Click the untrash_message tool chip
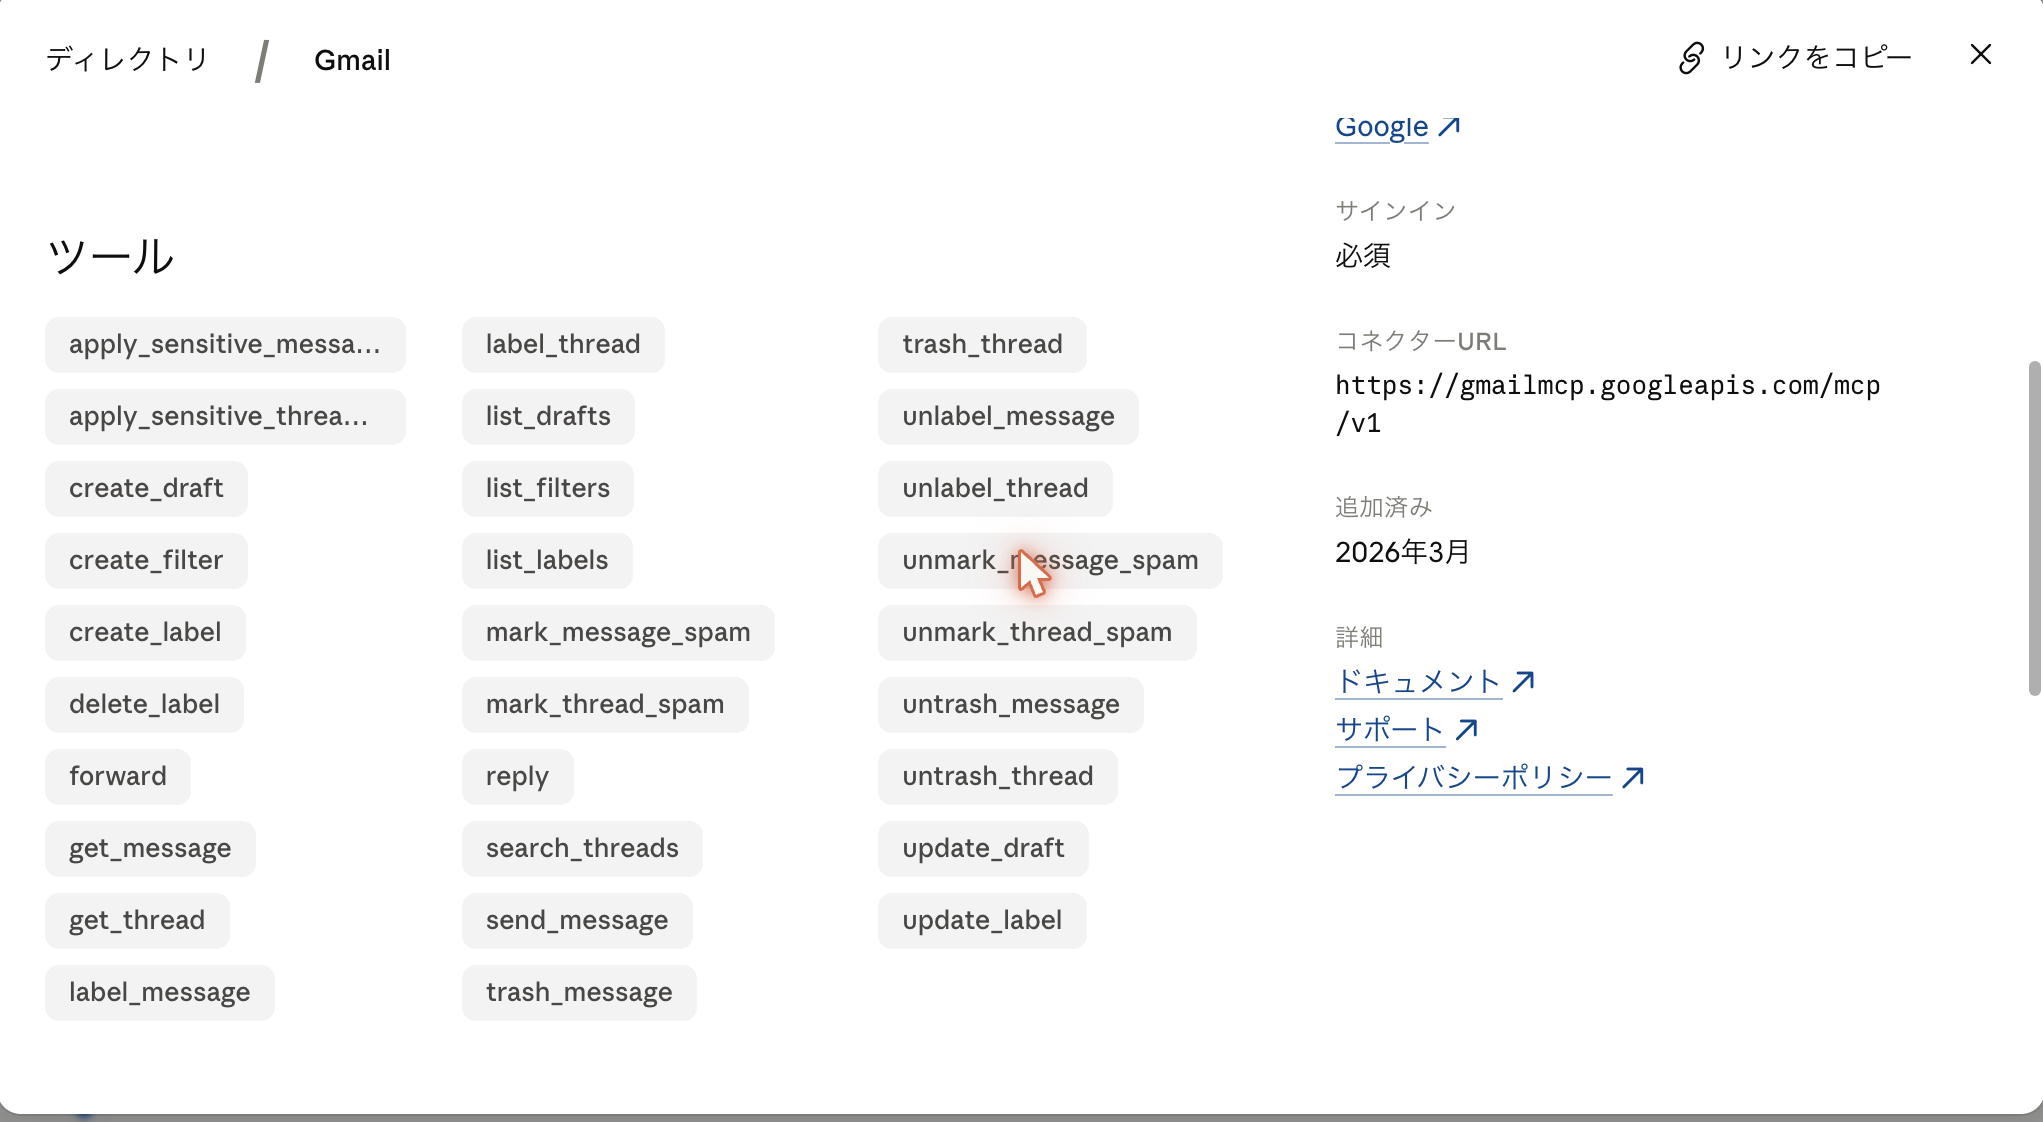 tap(1011, 705)
